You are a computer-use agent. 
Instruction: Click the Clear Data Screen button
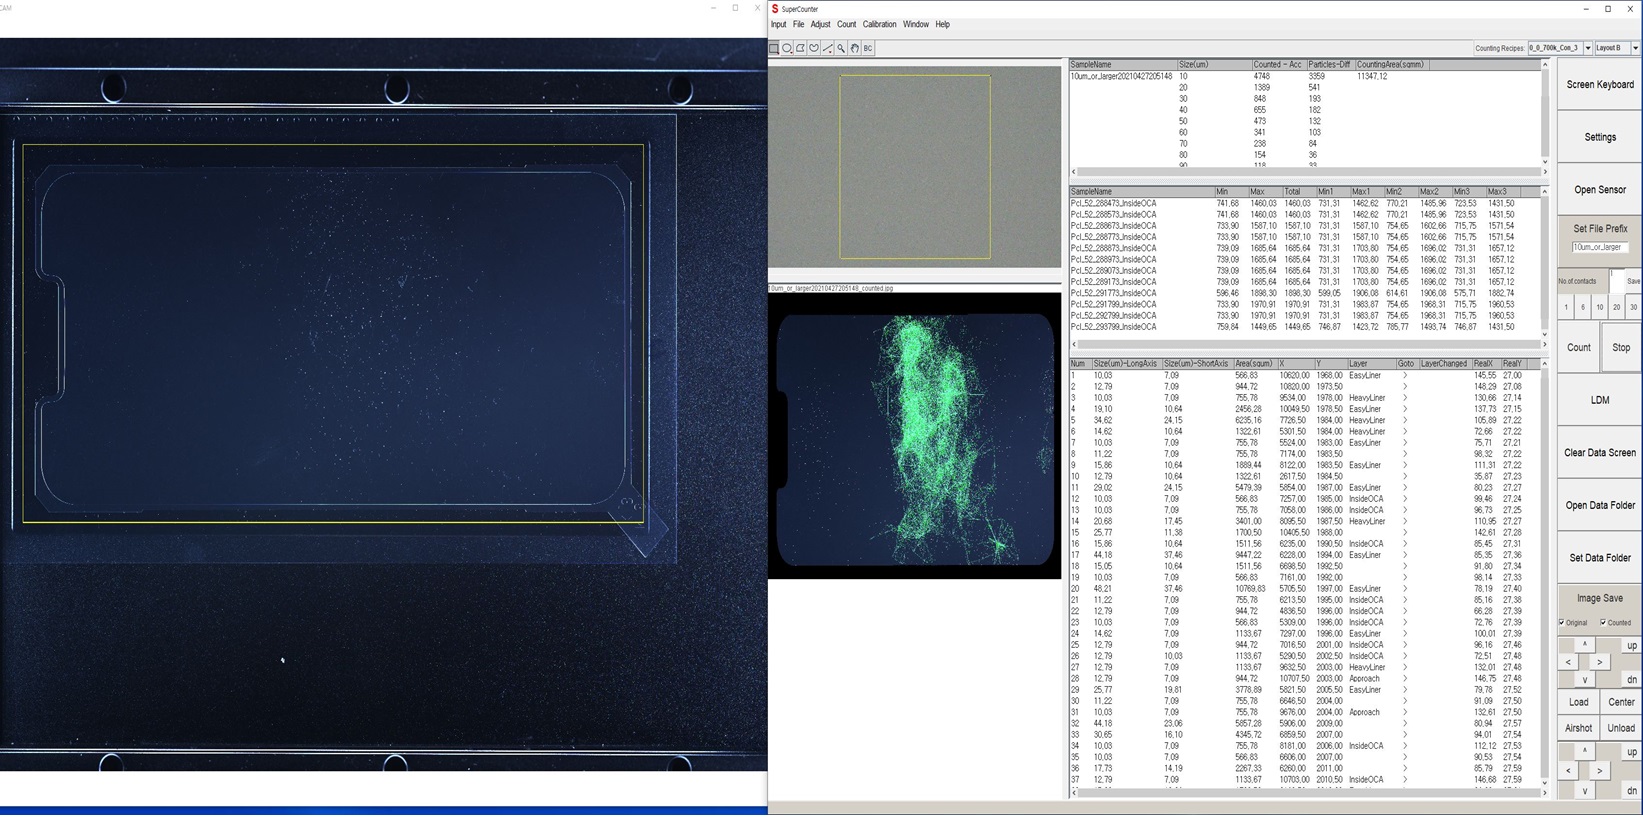click(1599, 453)
